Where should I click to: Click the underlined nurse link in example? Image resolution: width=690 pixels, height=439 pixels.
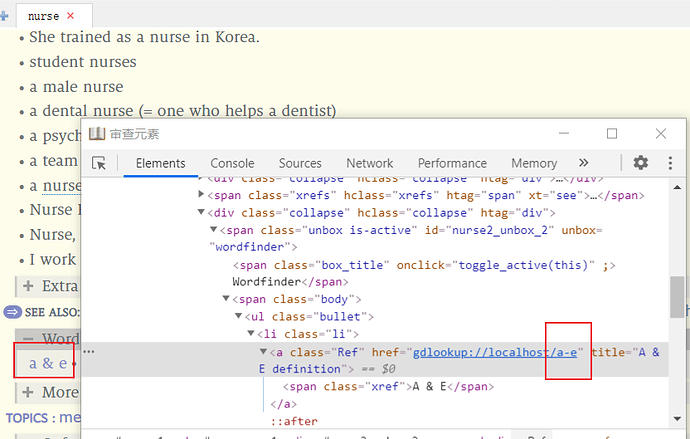point(62,186)
